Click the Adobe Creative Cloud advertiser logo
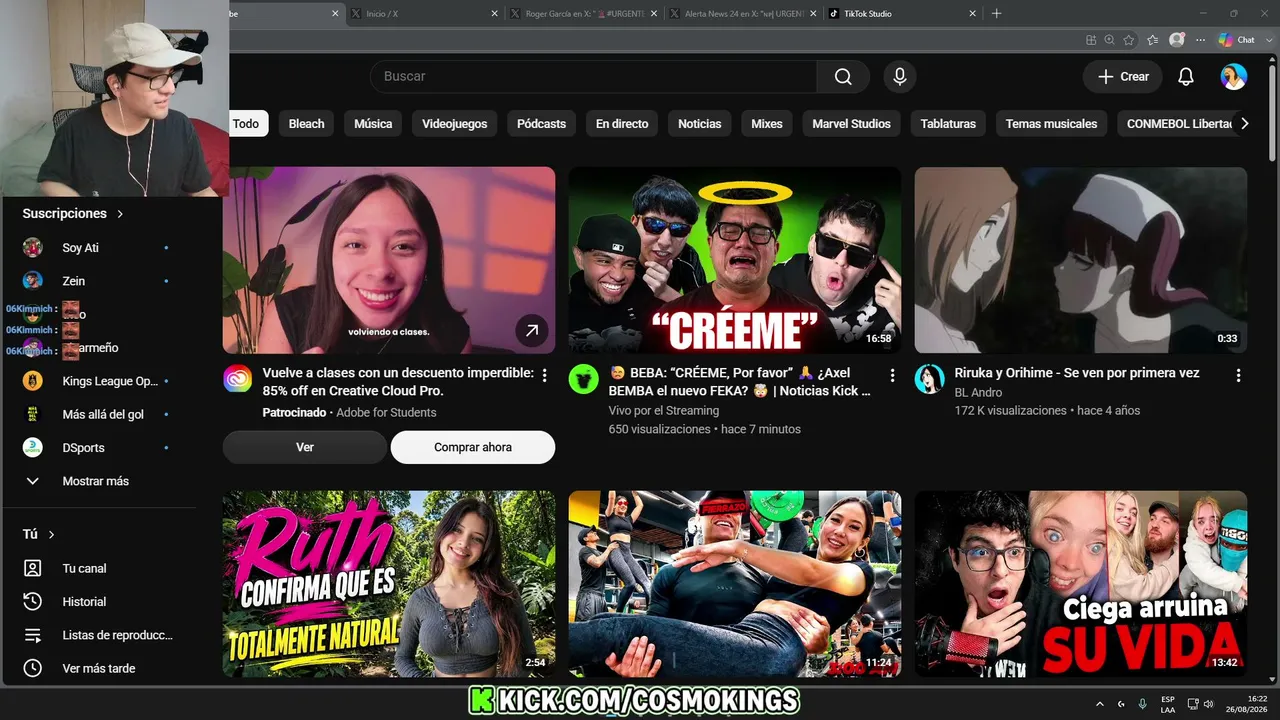Screen dimensions: 1280x720 (x=238, y=379)
